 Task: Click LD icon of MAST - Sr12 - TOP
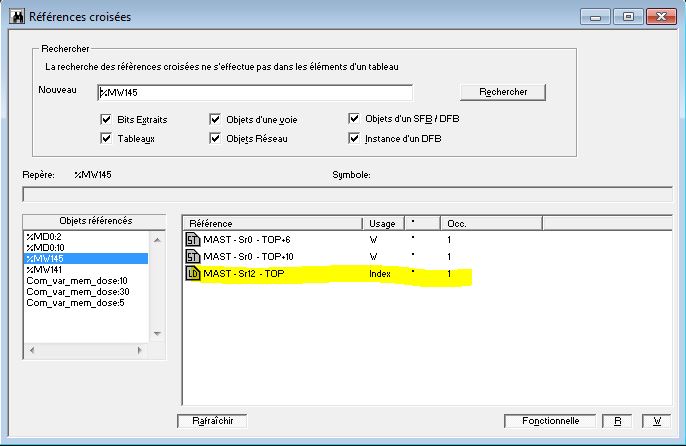tap(193, 273)
